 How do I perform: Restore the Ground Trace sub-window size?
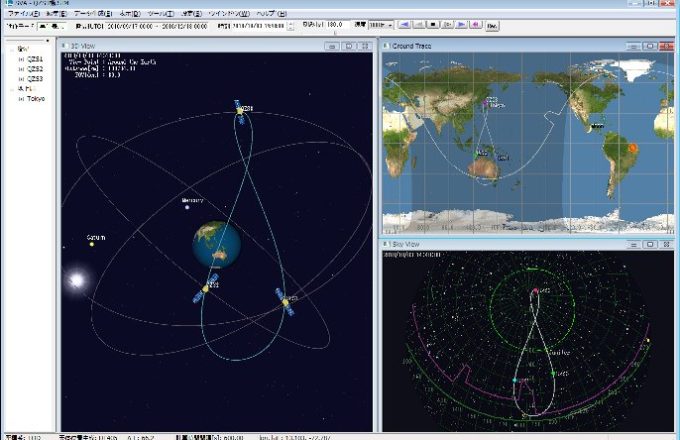click(650, 46)
